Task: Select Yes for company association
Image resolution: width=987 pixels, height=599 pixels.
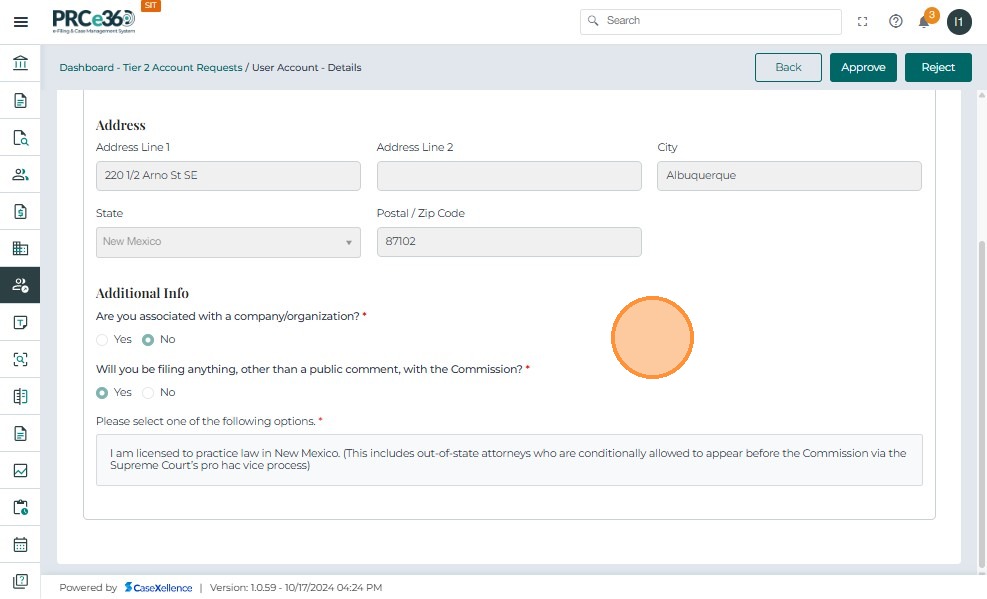Action: tap(102, 340)
